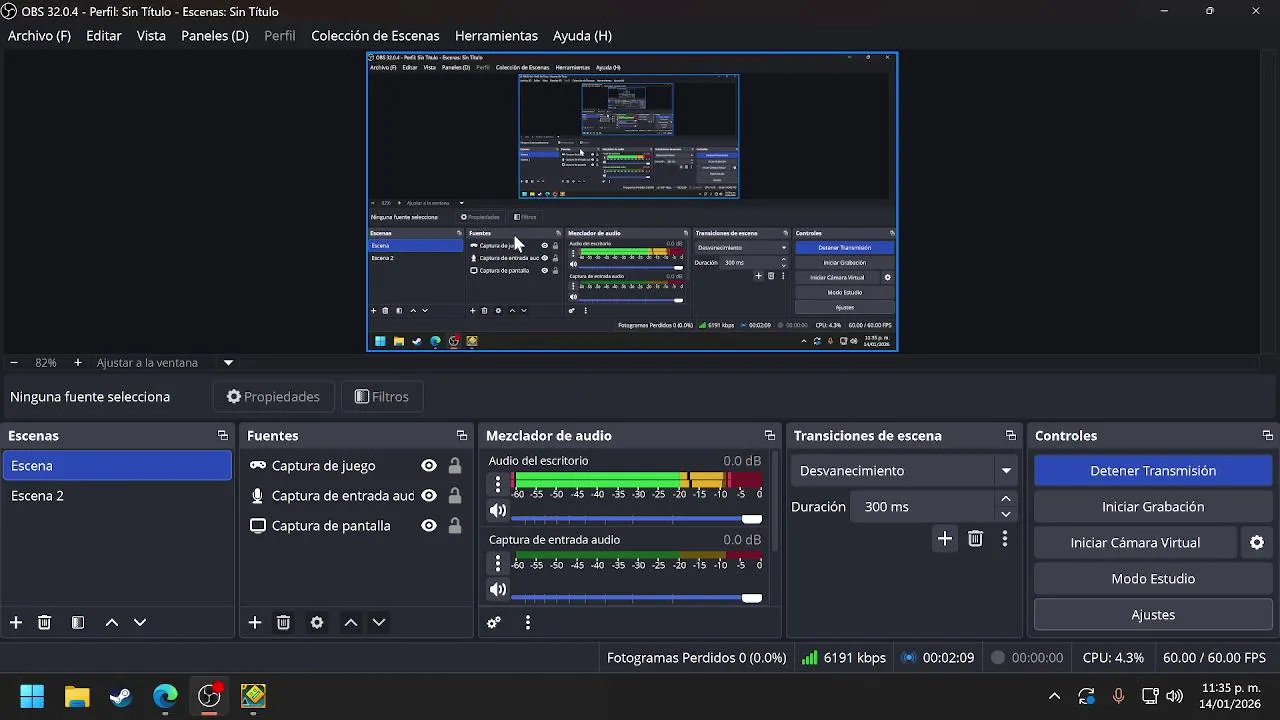The height and width of the screenshot is (720, 1280).
Task: Hide the Captura de juego source
Action: click(429, 466)
